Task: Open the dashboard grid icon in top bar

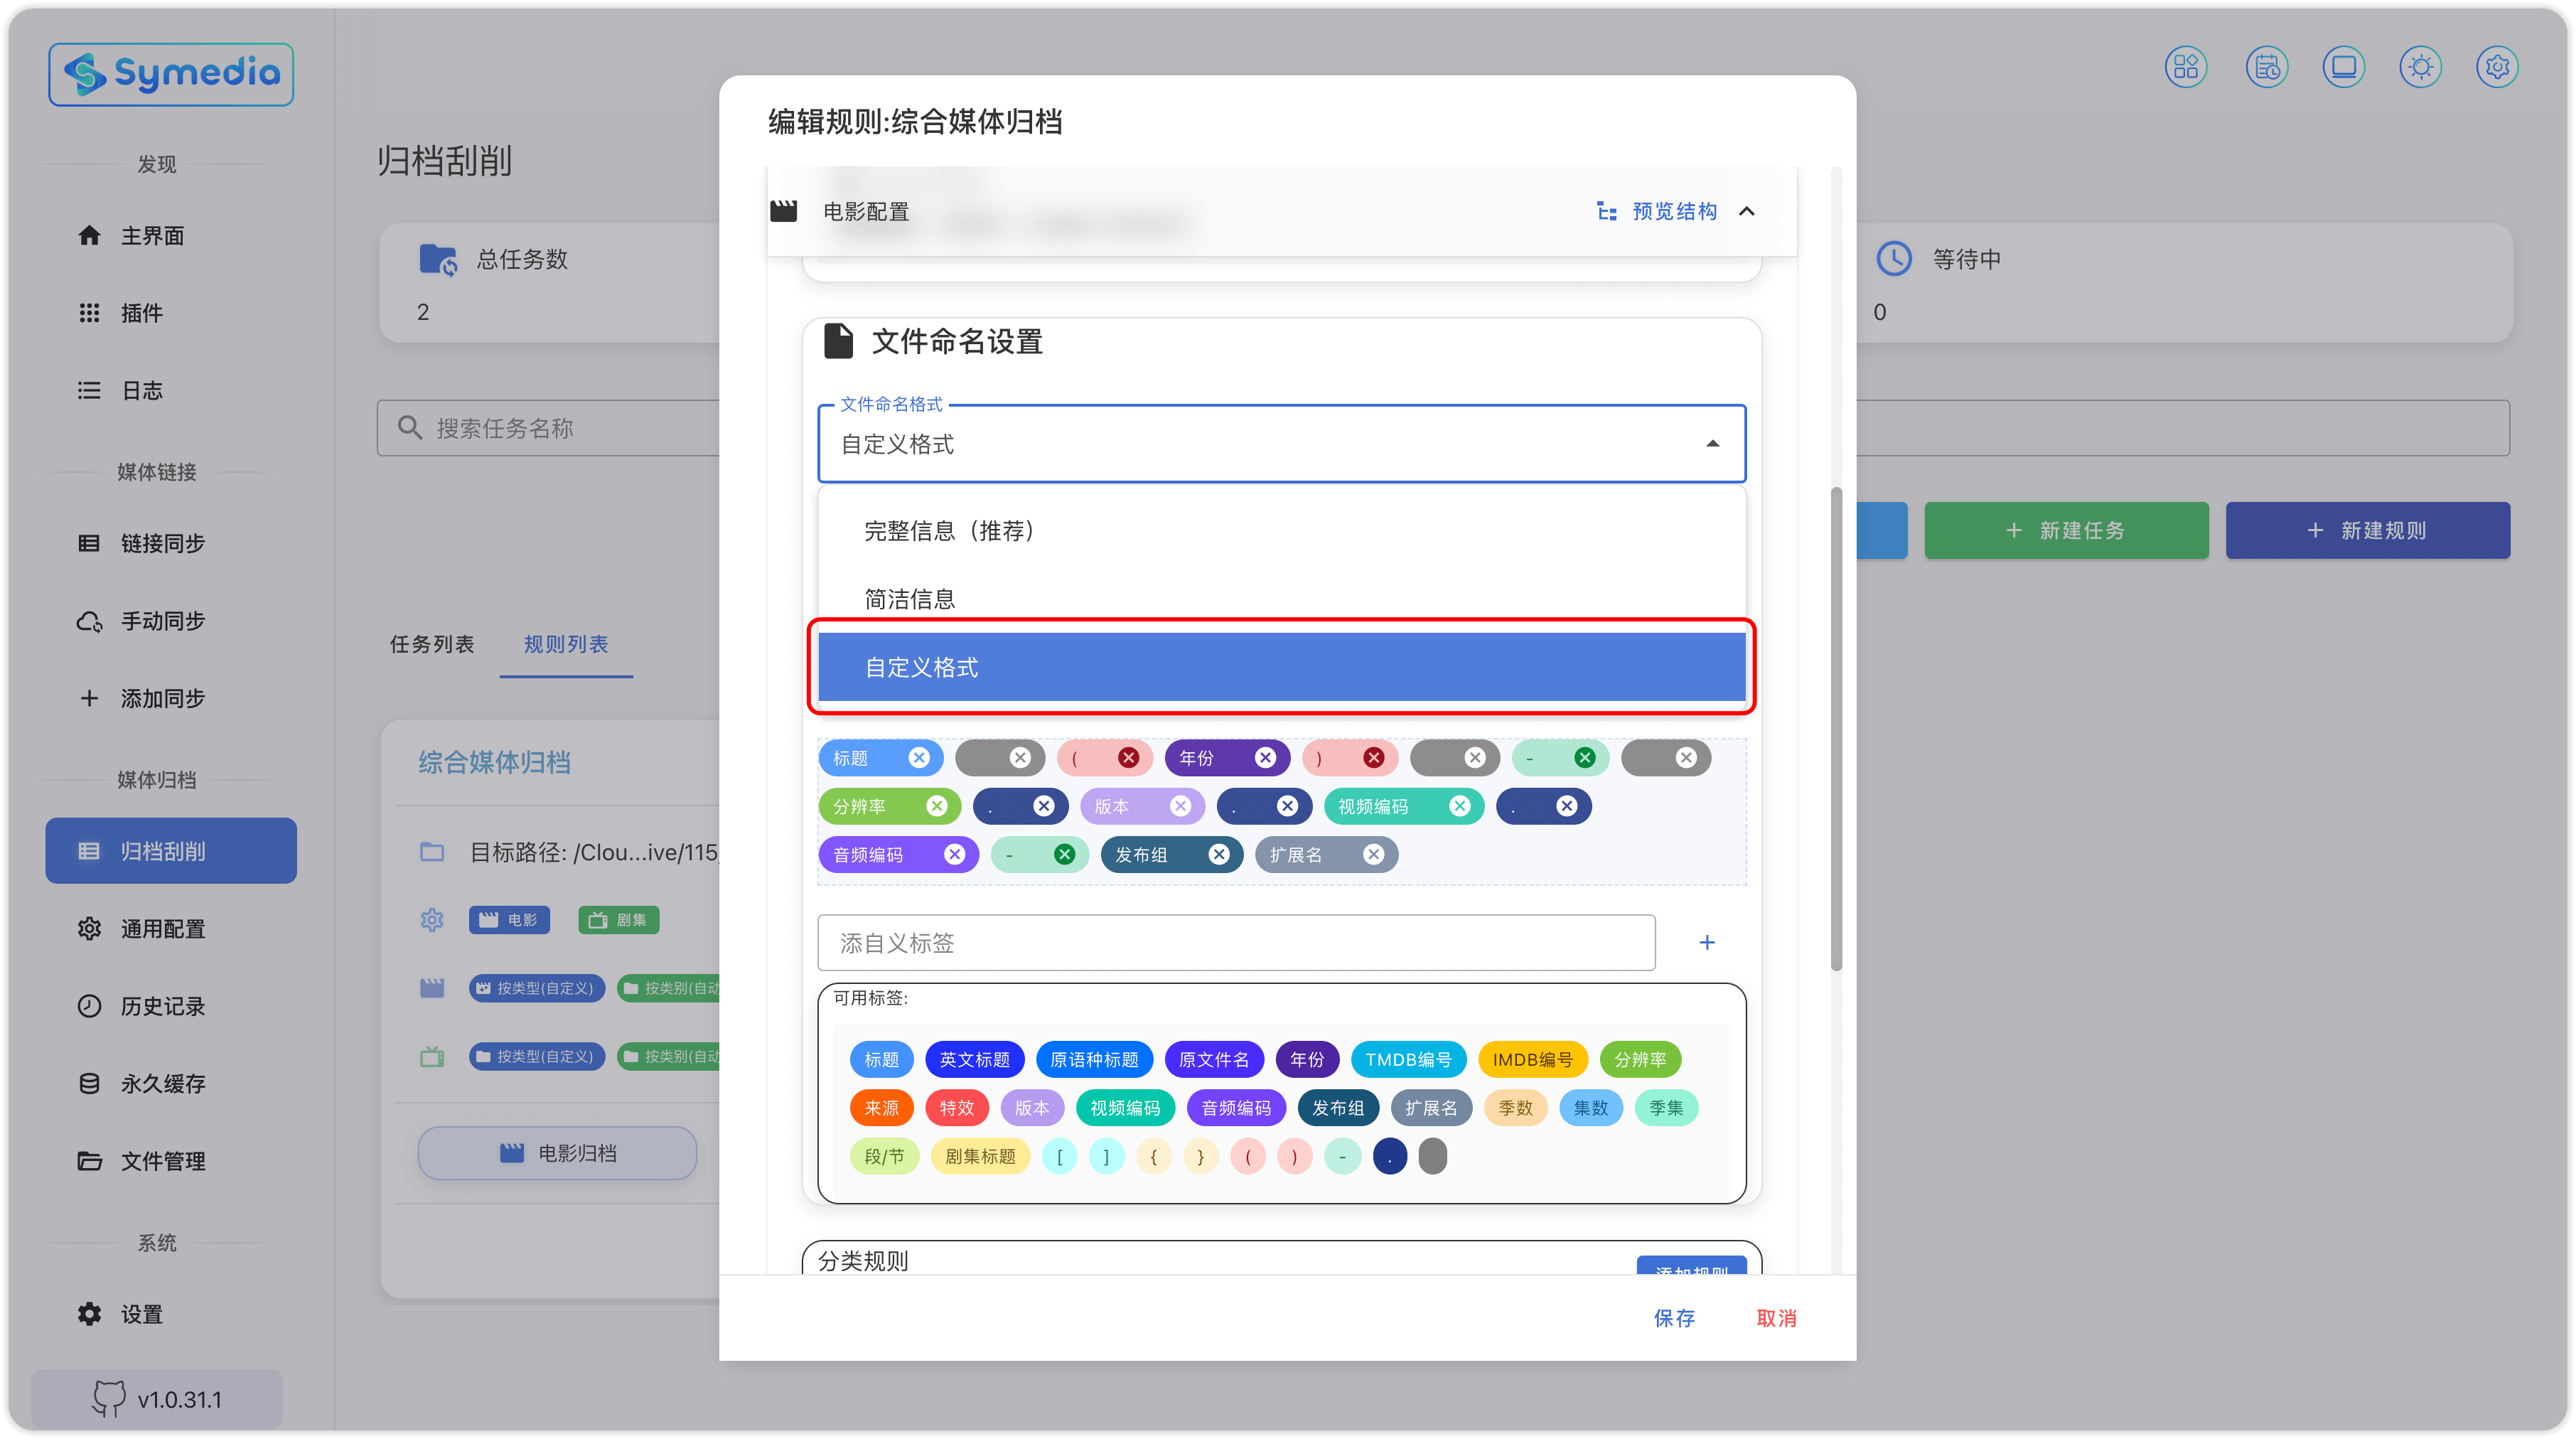Action: coord(2185,67)
